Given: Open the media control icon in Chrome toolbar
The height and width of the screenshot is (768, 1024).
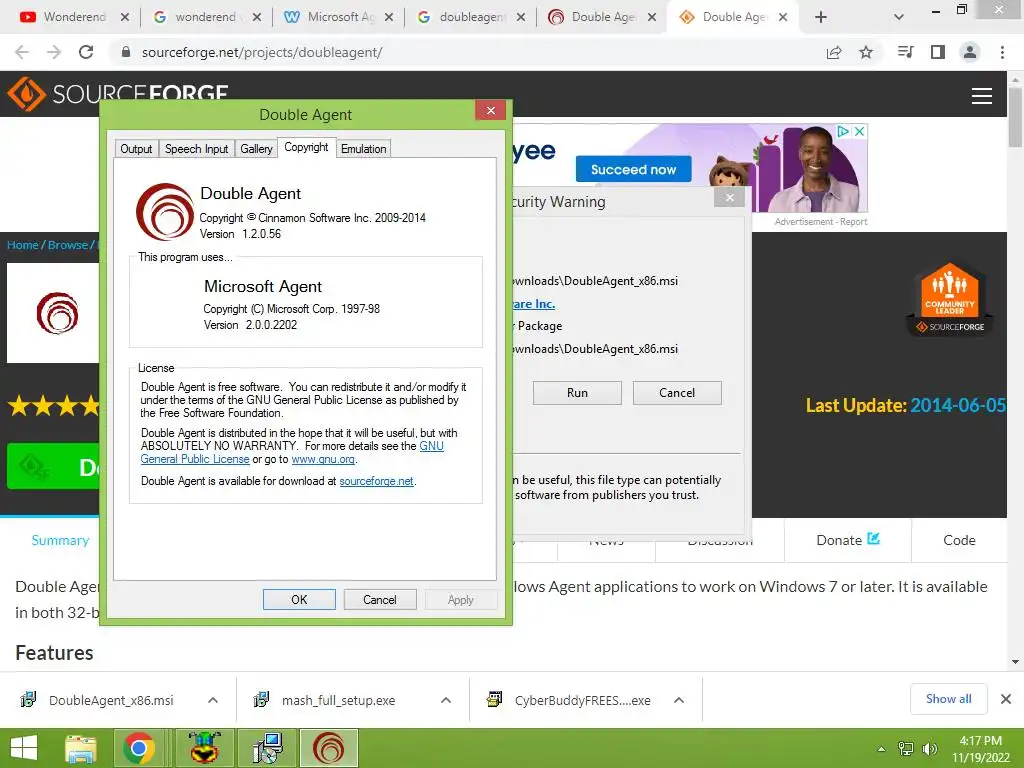Looking at the screenshot, I should [905, 52].
